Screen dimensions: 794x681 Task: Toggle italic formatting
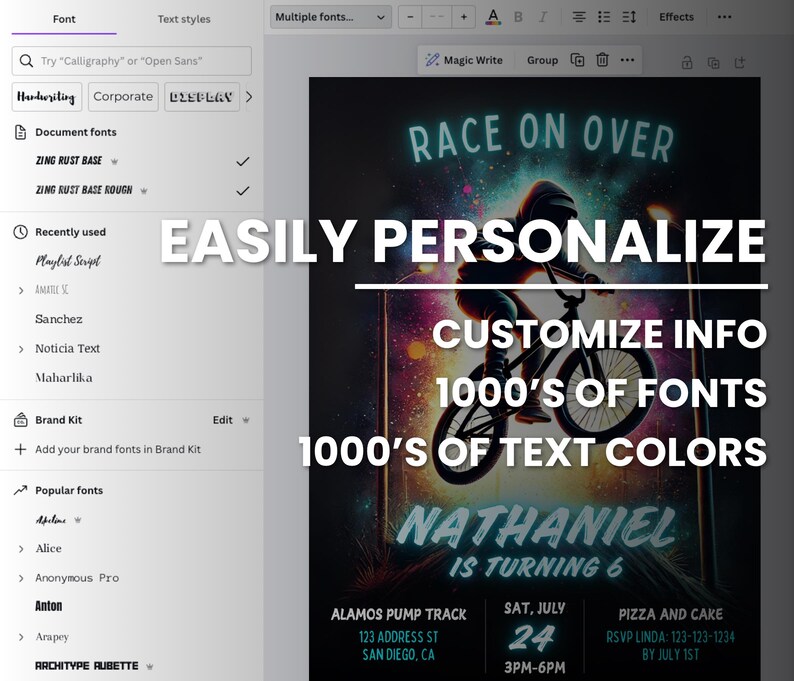click(x=543, y=17)
